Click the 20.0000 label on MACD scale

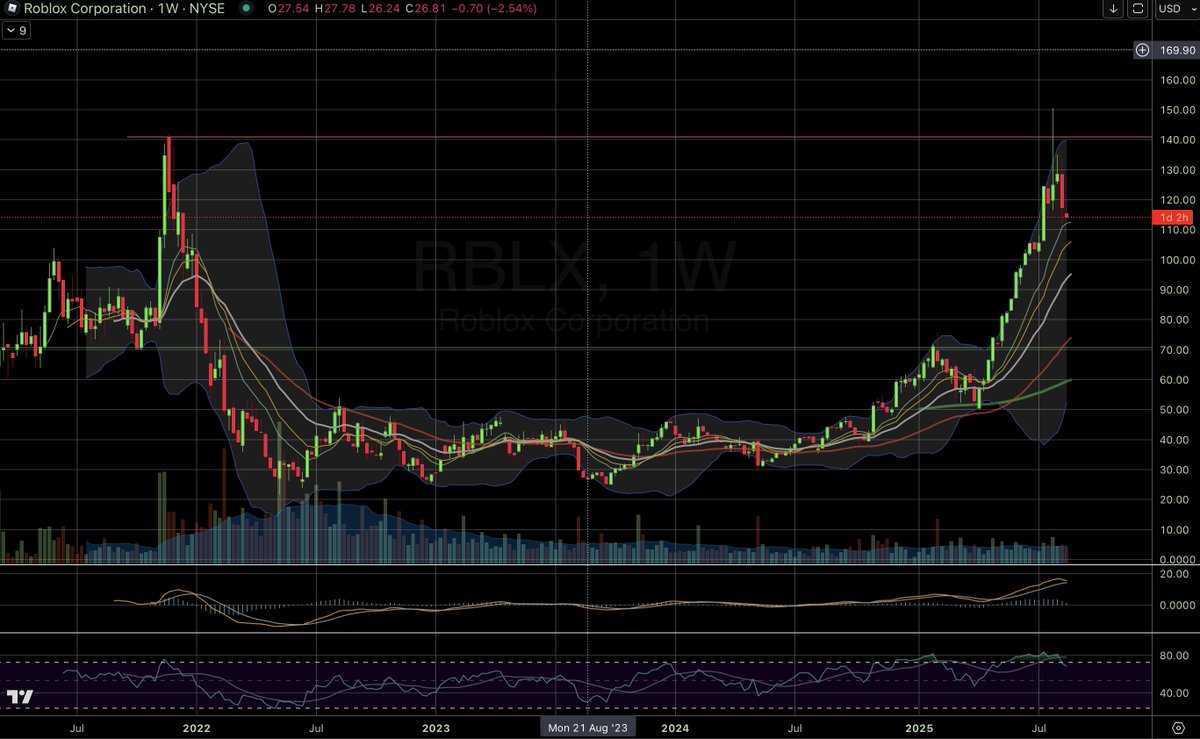[x=1173, y=575]
